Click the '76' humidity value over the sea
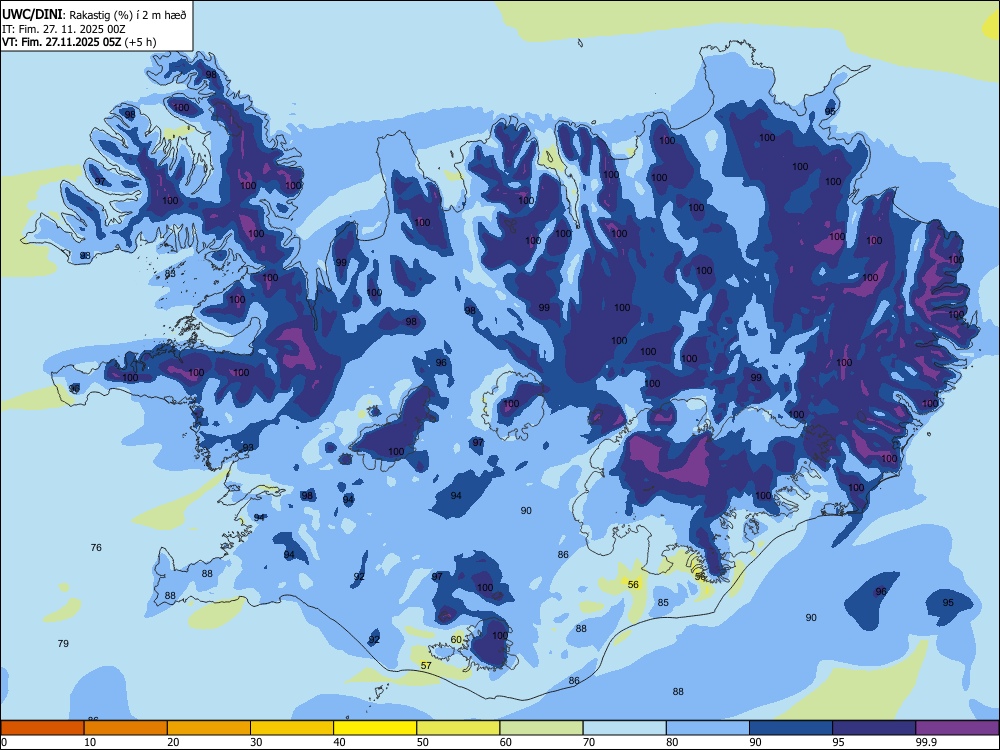 coord(96,548)
